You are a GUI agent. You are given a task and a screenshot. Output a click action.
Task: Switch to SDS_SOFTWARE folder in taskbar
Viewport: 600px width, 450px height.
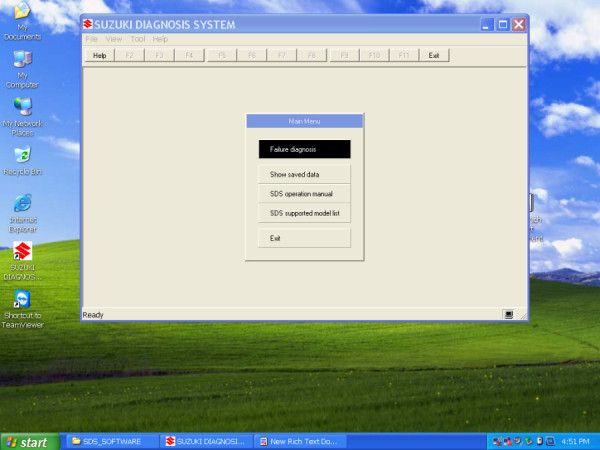110,441
